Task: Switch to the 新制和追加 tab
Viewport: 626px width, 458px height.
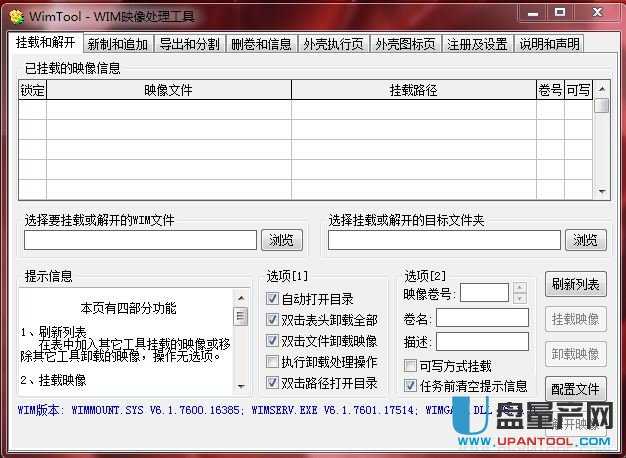Action: click(x=119, y=44)
